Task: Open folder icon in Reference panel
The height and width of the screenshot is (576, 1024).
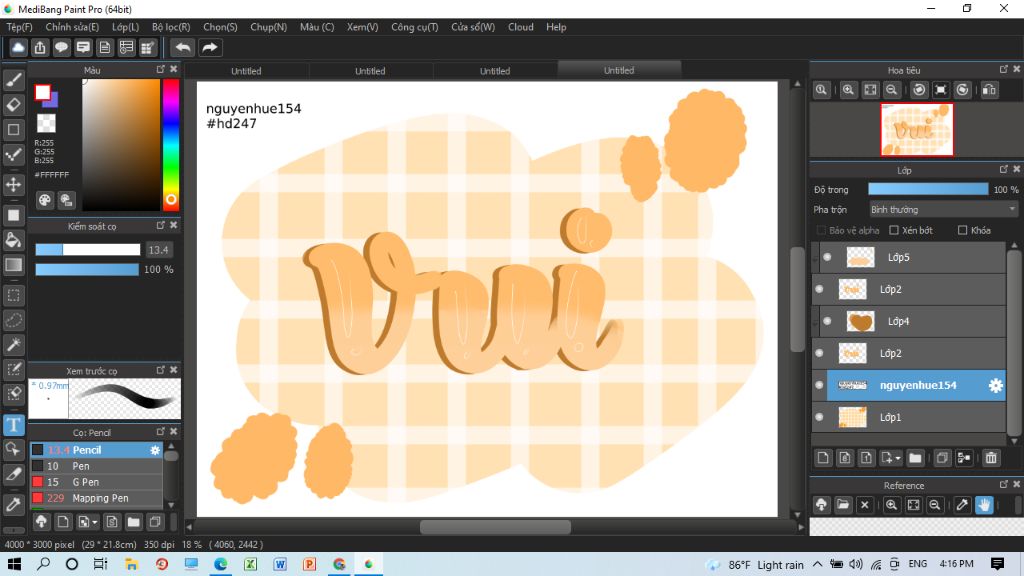Action: [x=843, y=505]
